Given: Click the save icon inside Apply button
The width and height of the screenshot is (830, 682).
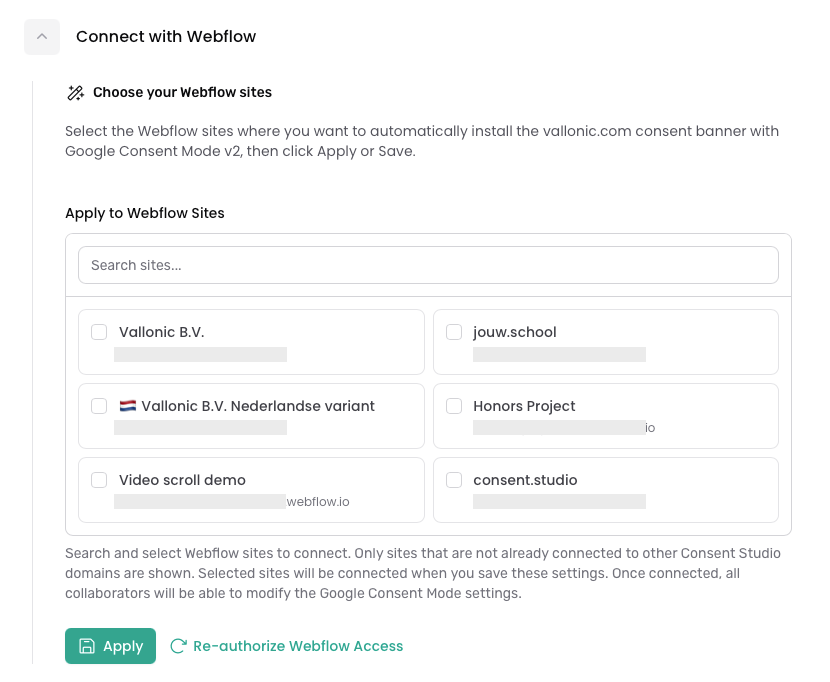Looking at the screenshot, I should click(x=87, y=646).
